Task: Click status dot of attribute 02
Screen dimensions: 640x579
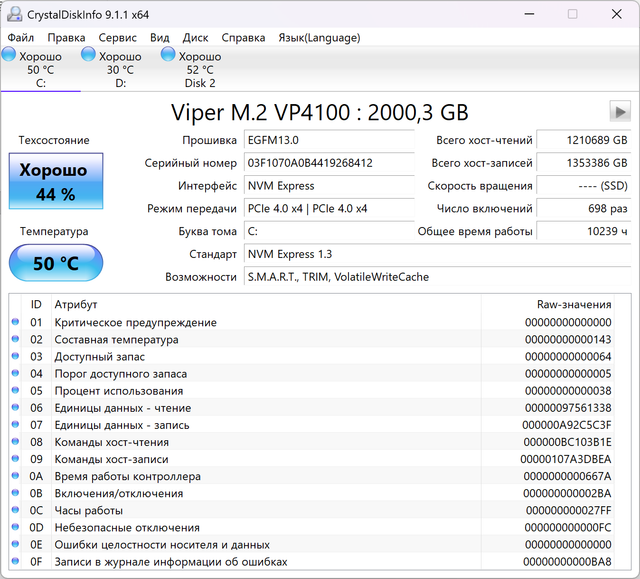Action: click(16, 339)
